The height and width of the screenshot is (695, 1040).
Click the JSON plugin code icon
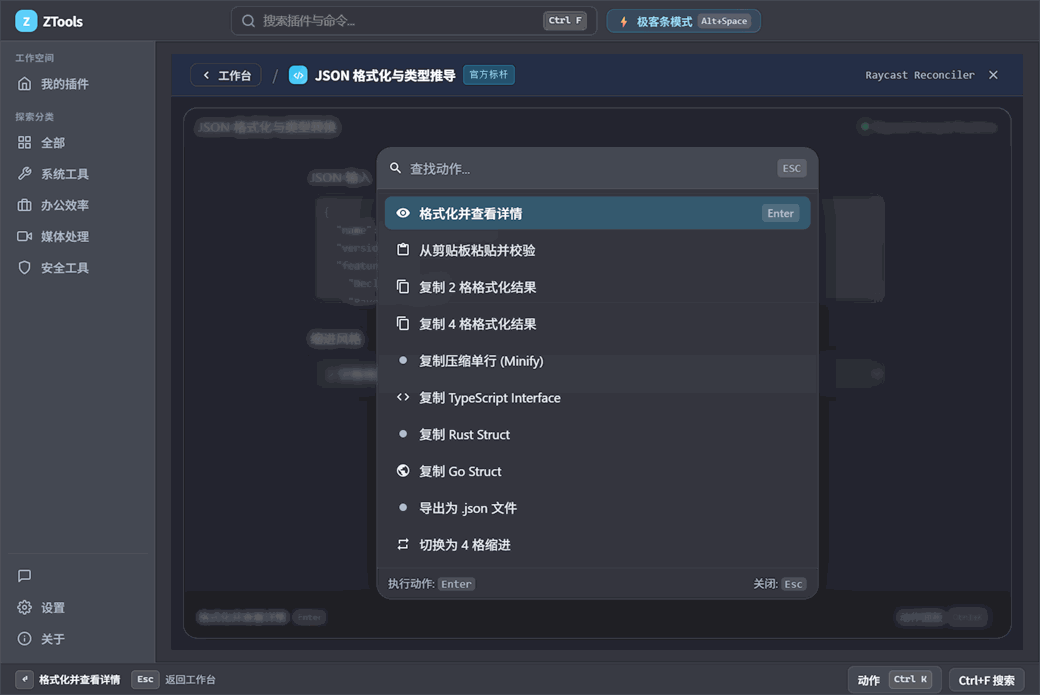click(298, 75)
